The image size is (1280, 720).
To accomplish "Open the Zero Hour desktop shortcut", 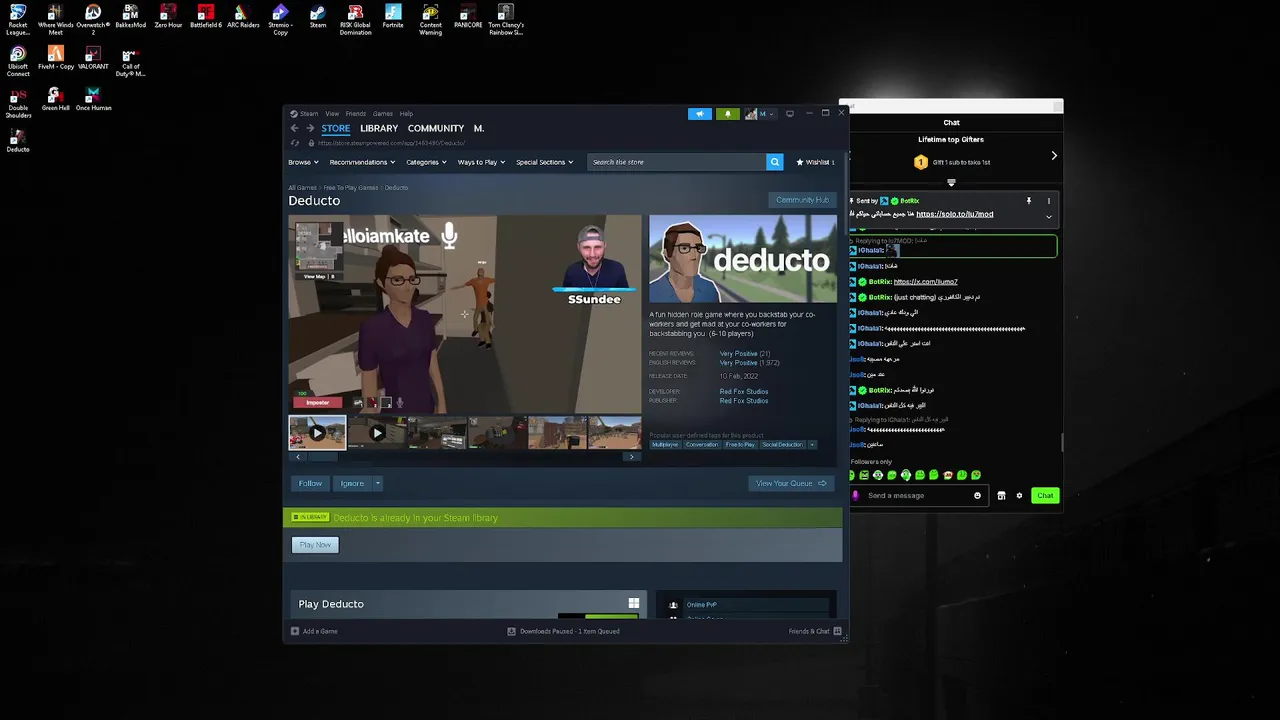I will coord(168,17).
